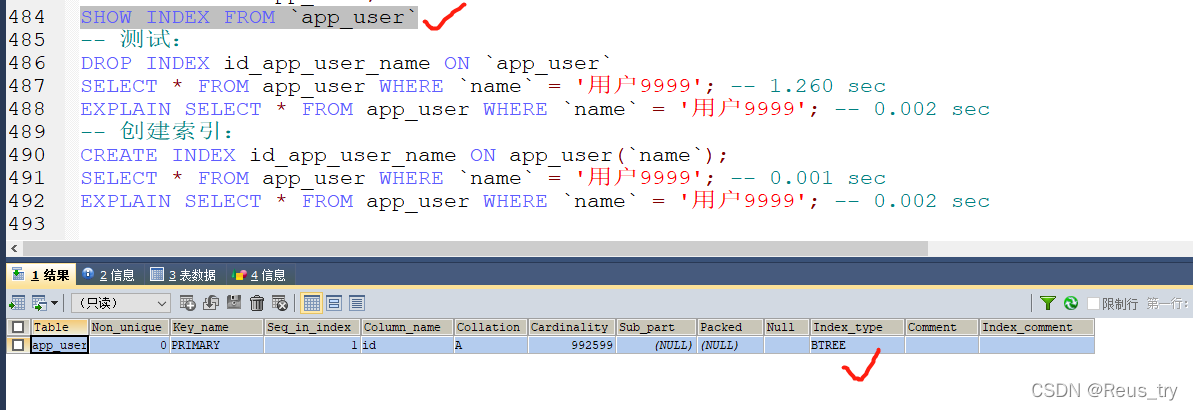Enable the 限制行 limit rows checkbox
The height and width of the screenshot is (410, 1193).
(x=1093, y=304)
